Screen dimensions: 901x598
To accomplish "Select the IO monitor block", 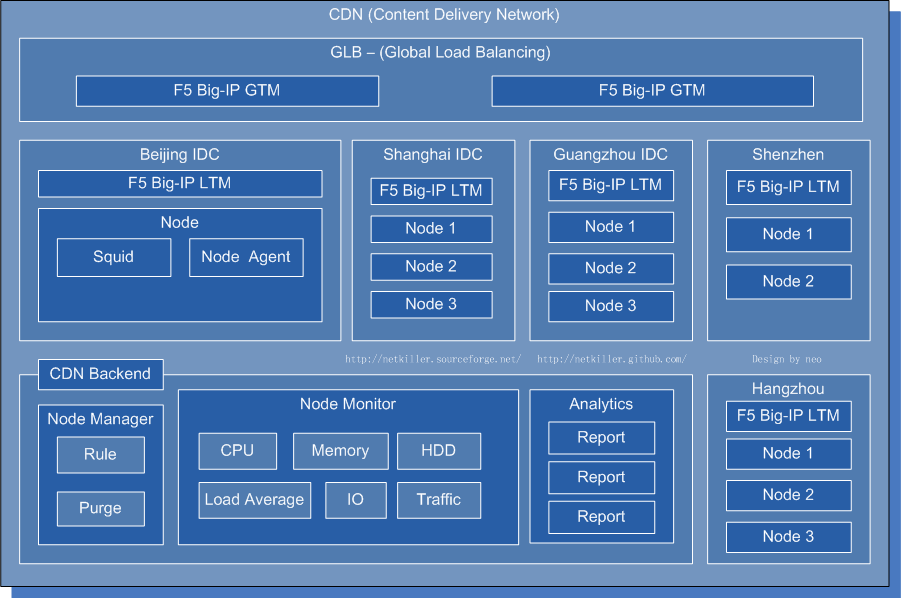I will pyautogui.click(x=355, y=500).
